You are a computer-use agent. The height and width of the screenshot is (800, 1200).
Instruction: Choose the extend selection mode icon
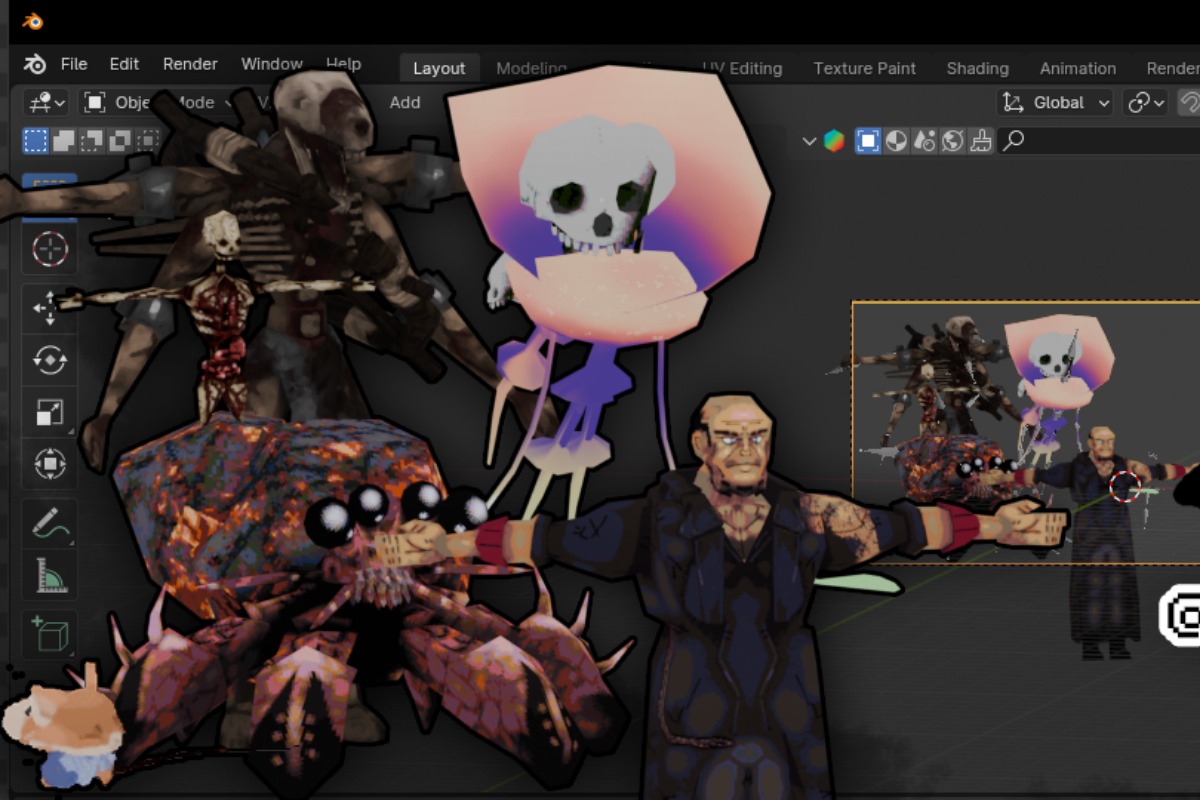point(64,141)
